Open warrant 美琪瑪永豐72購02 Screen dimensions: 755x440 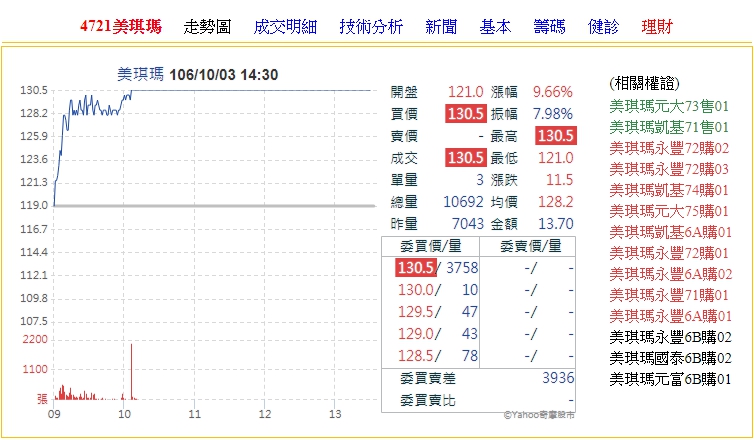pos(669,148)
